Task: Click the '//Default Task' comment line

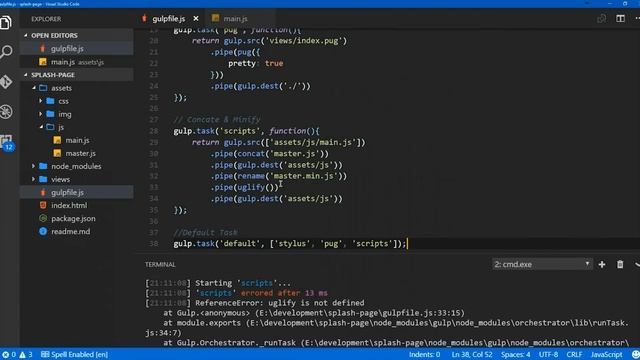Action: 205,233
